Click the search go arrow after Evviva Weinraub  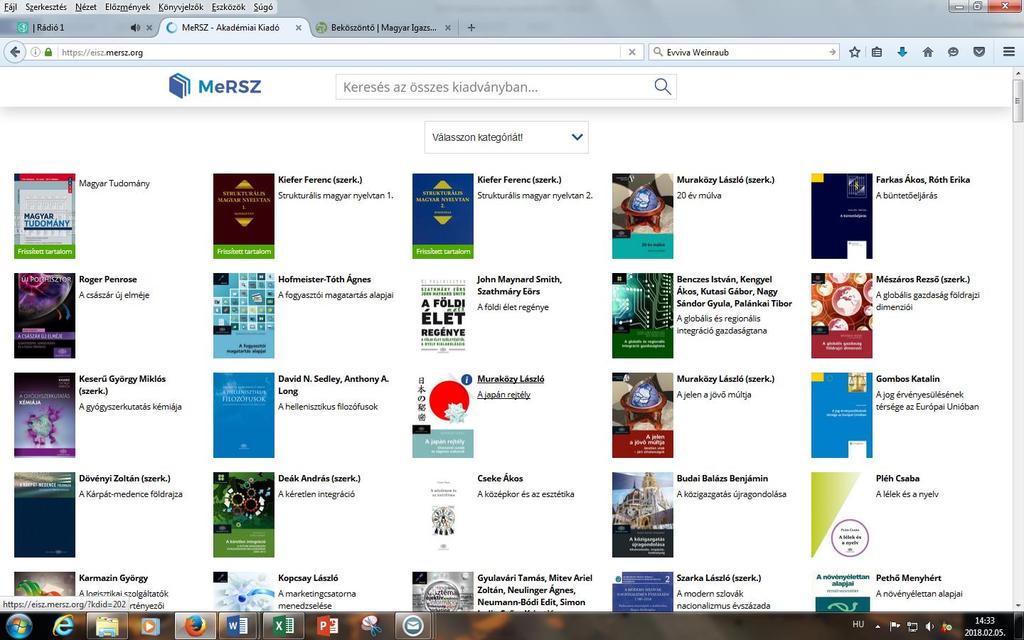click(831, 52)
